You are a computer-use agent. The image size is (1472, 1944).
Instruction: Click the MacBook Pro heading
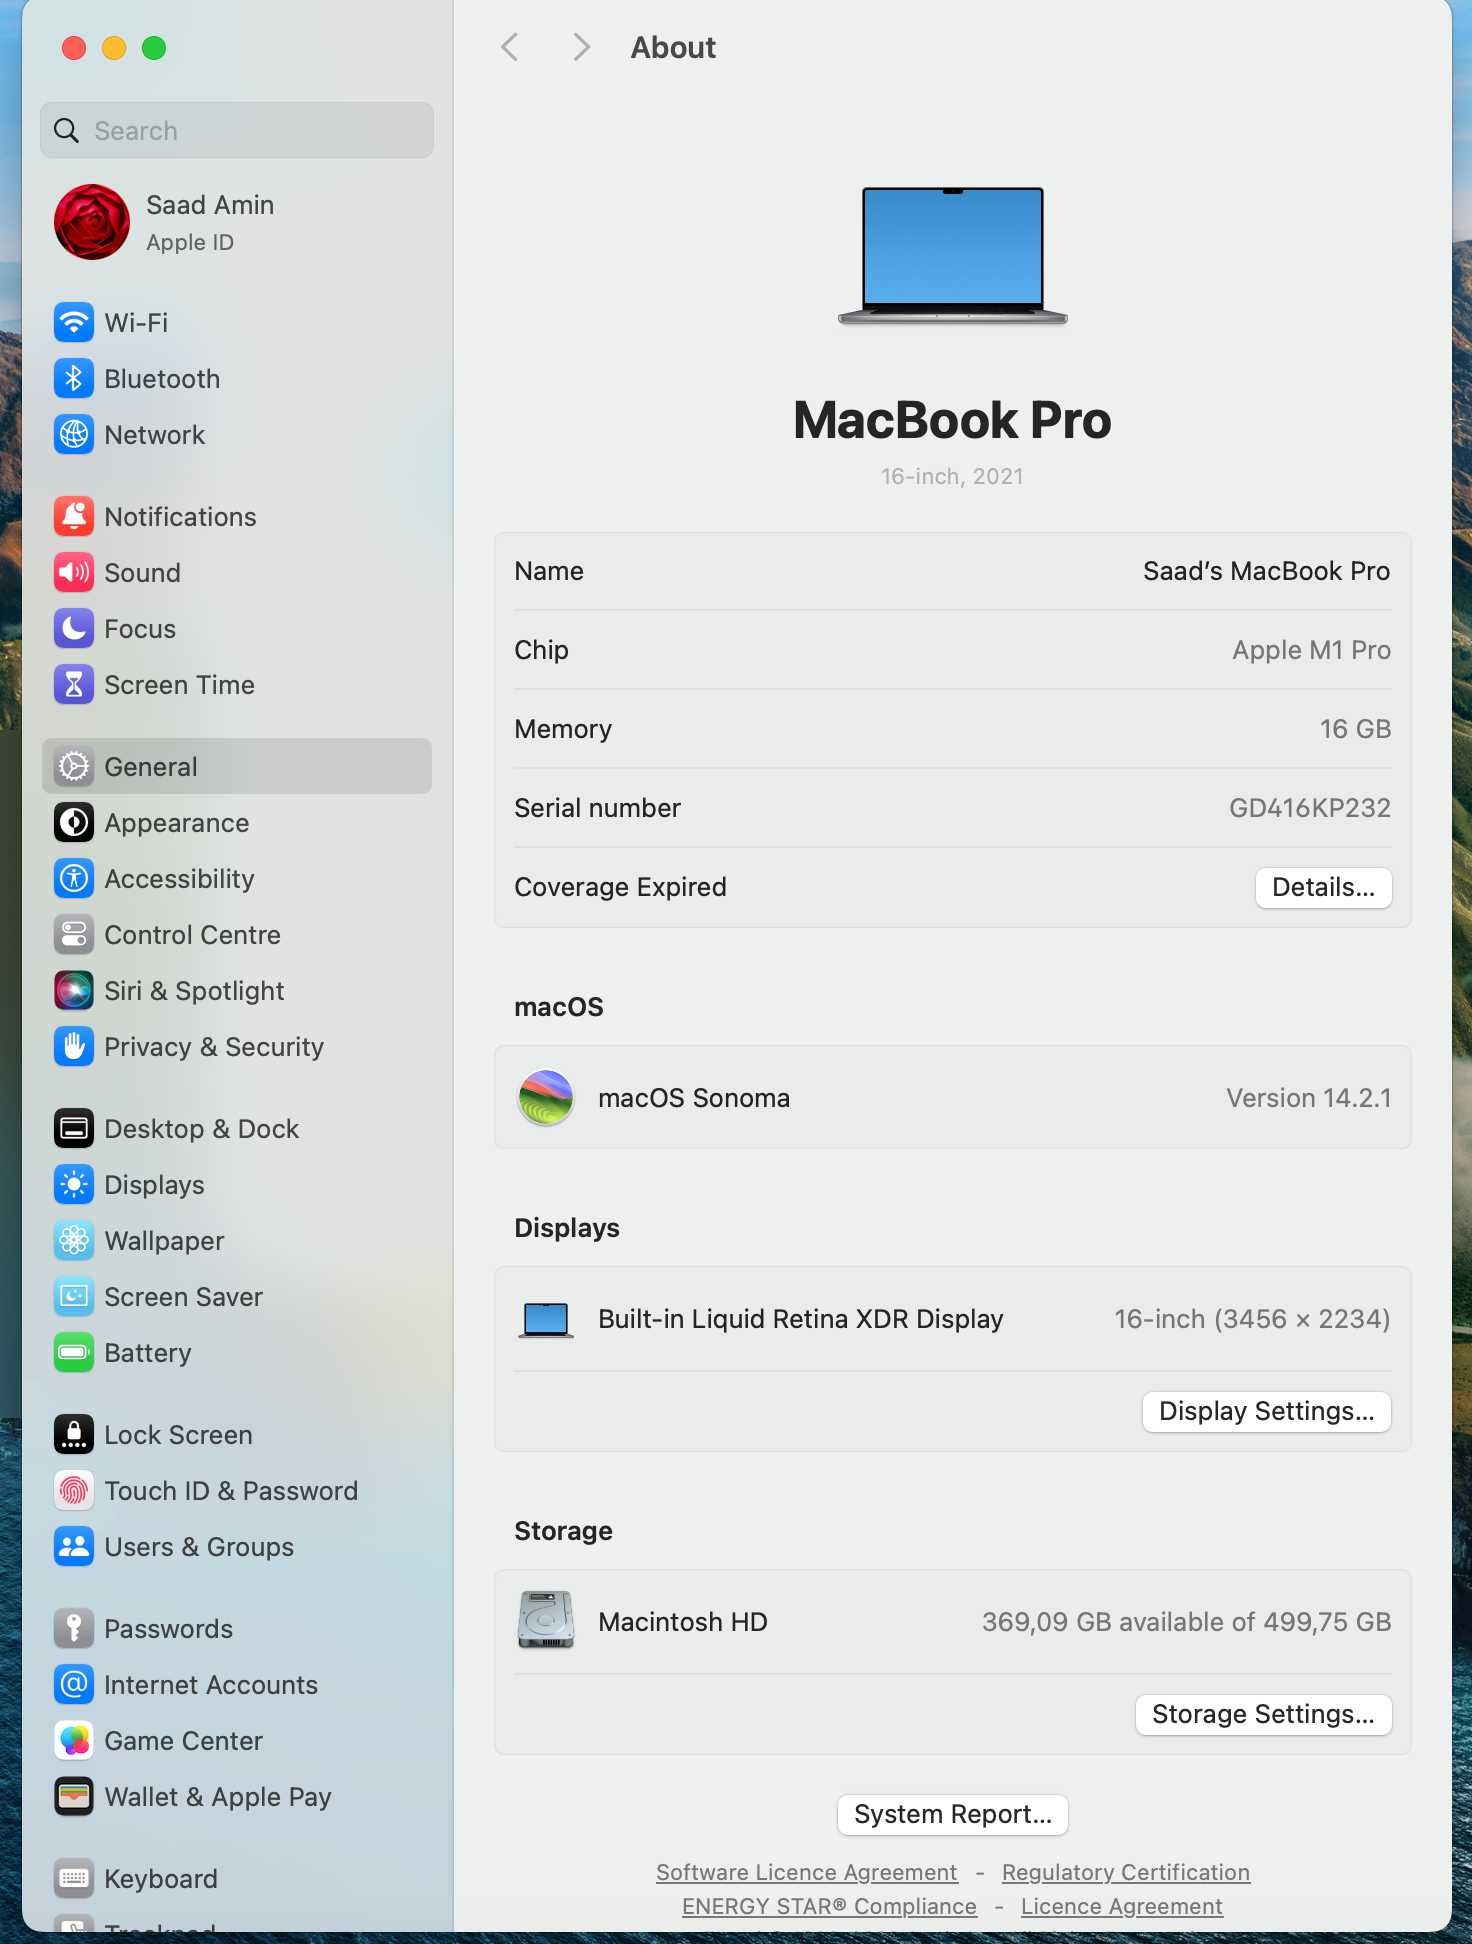952,420
